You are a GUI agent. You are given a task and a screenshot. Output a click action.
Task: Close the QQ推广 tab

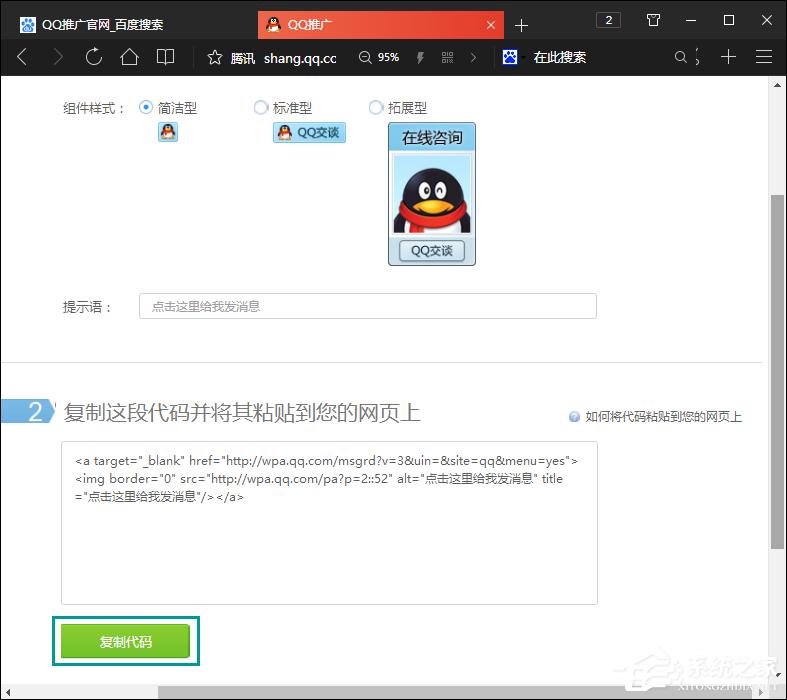pos(491,25)
